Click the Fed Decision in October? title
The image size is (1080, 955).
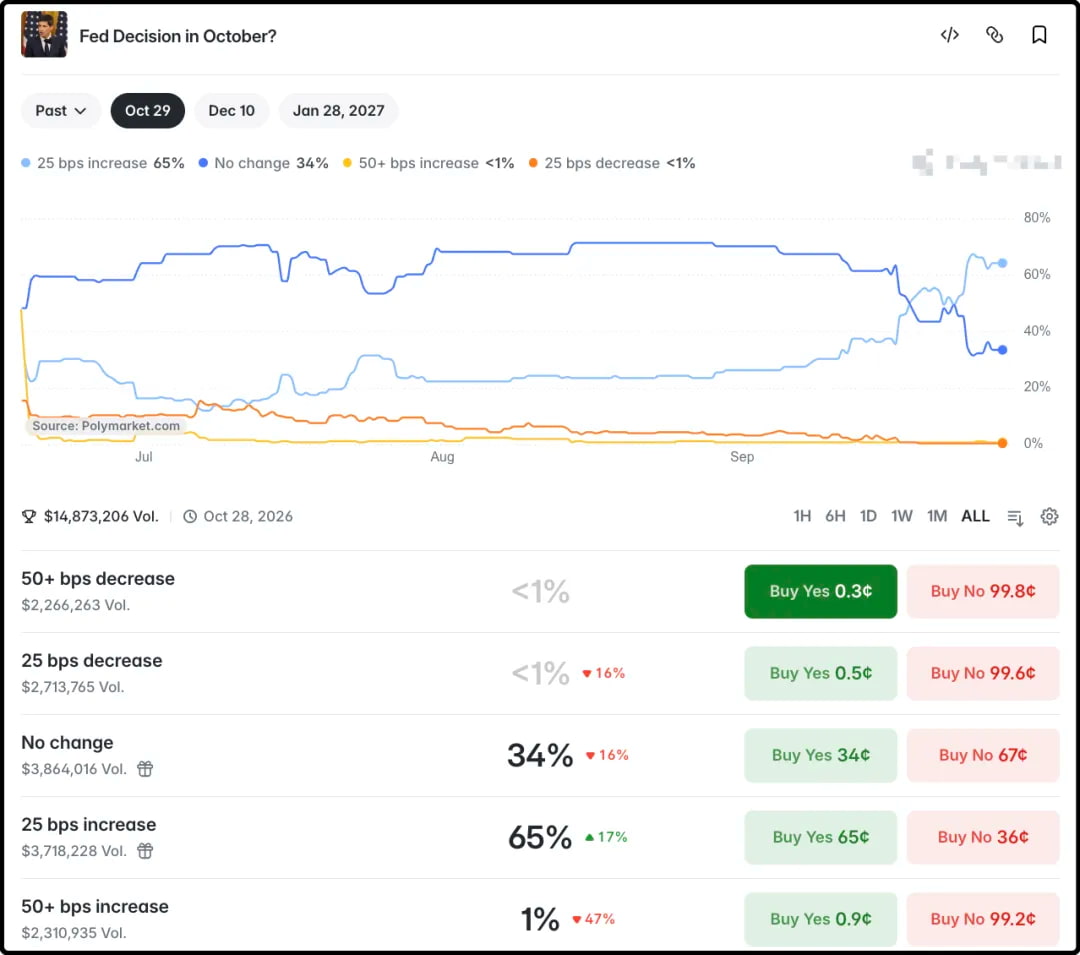(x=178, y=36)
